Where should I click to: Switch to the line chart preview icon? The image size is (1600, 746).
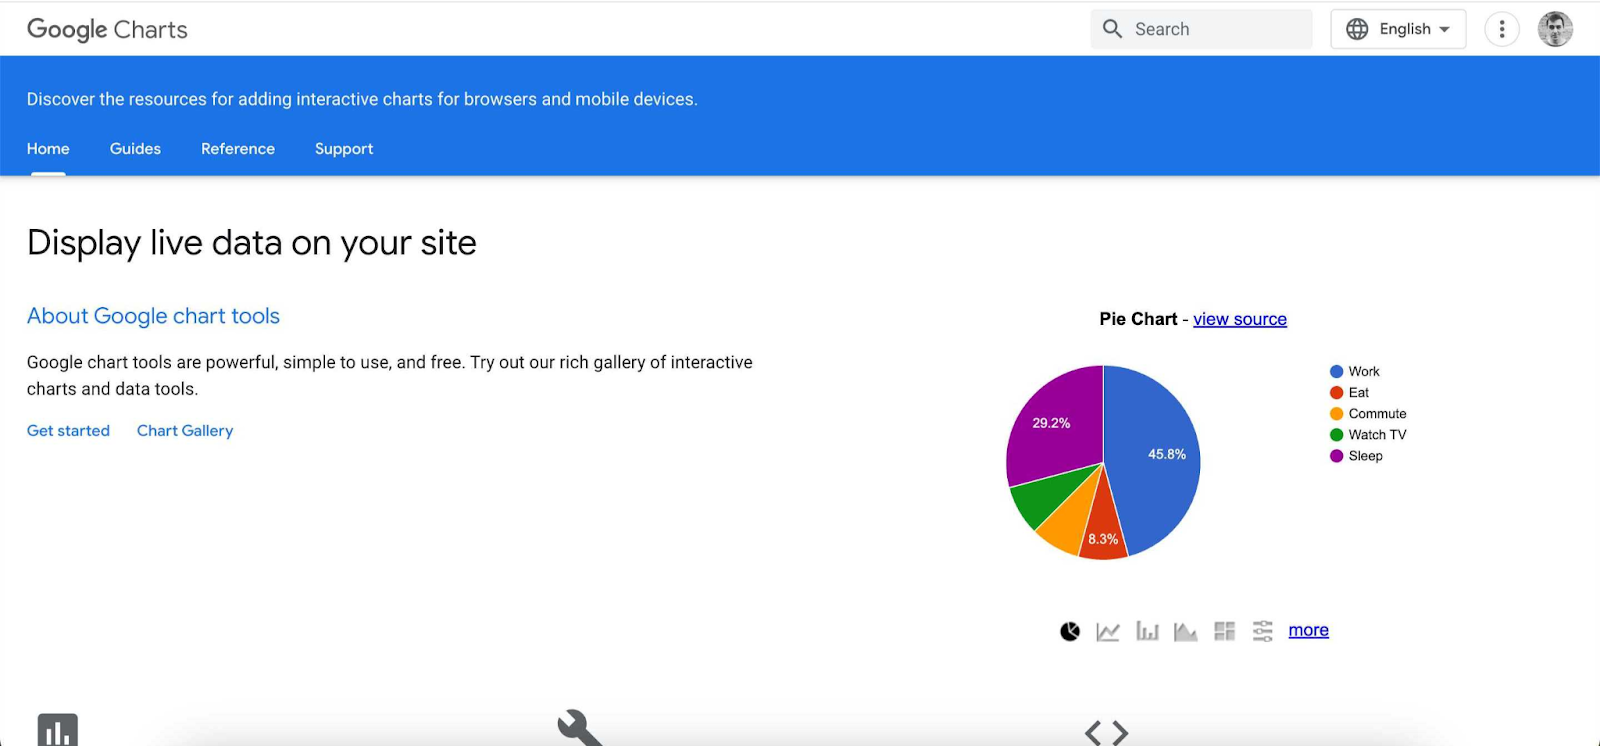coord(1107,630)
